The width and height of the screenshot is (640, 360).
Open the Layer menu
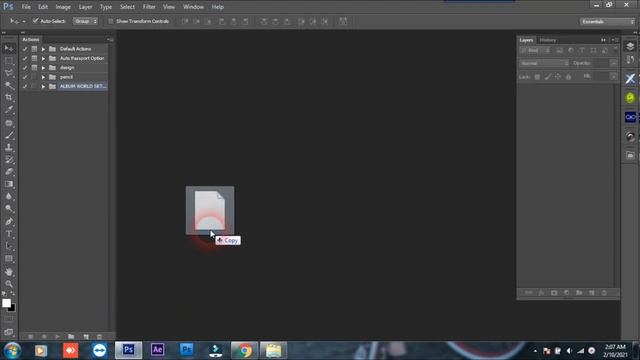click(x=85, y=7)
